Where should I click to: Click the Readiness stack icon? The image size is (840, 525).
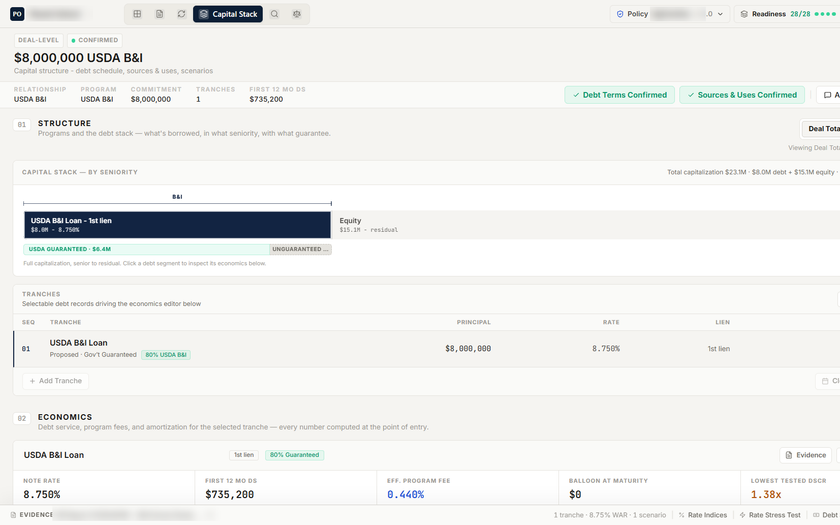(x=744, y=14)
